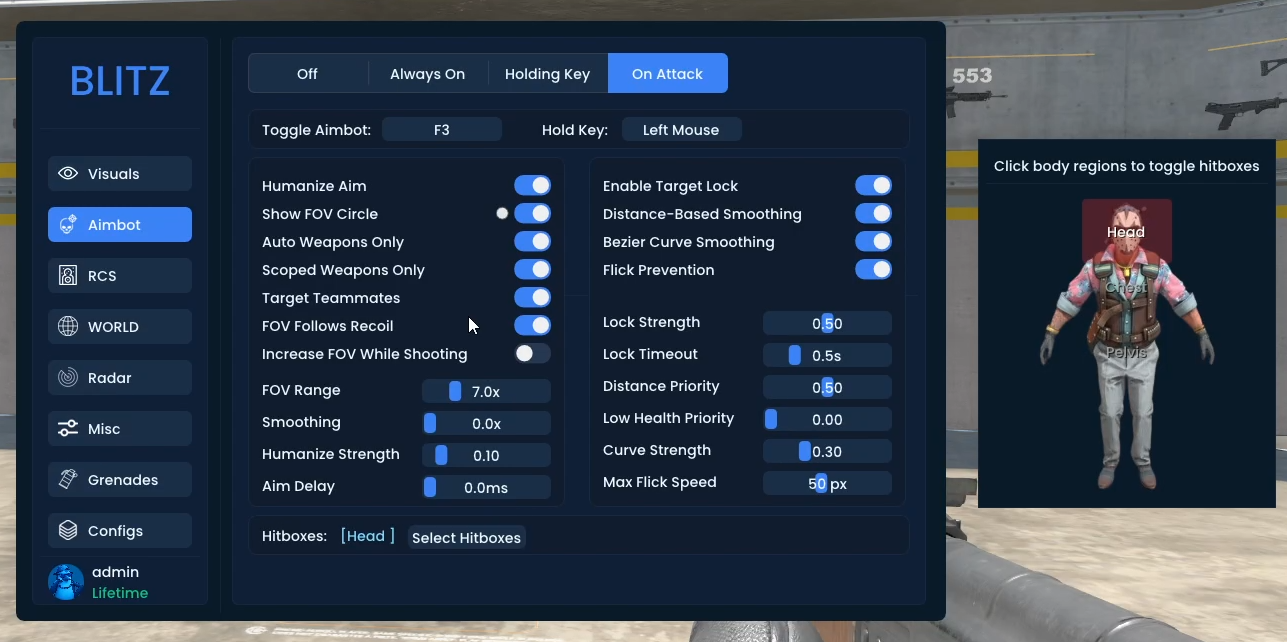Click the Configs stack icon
1287x642 pixels.
(67, 530)
